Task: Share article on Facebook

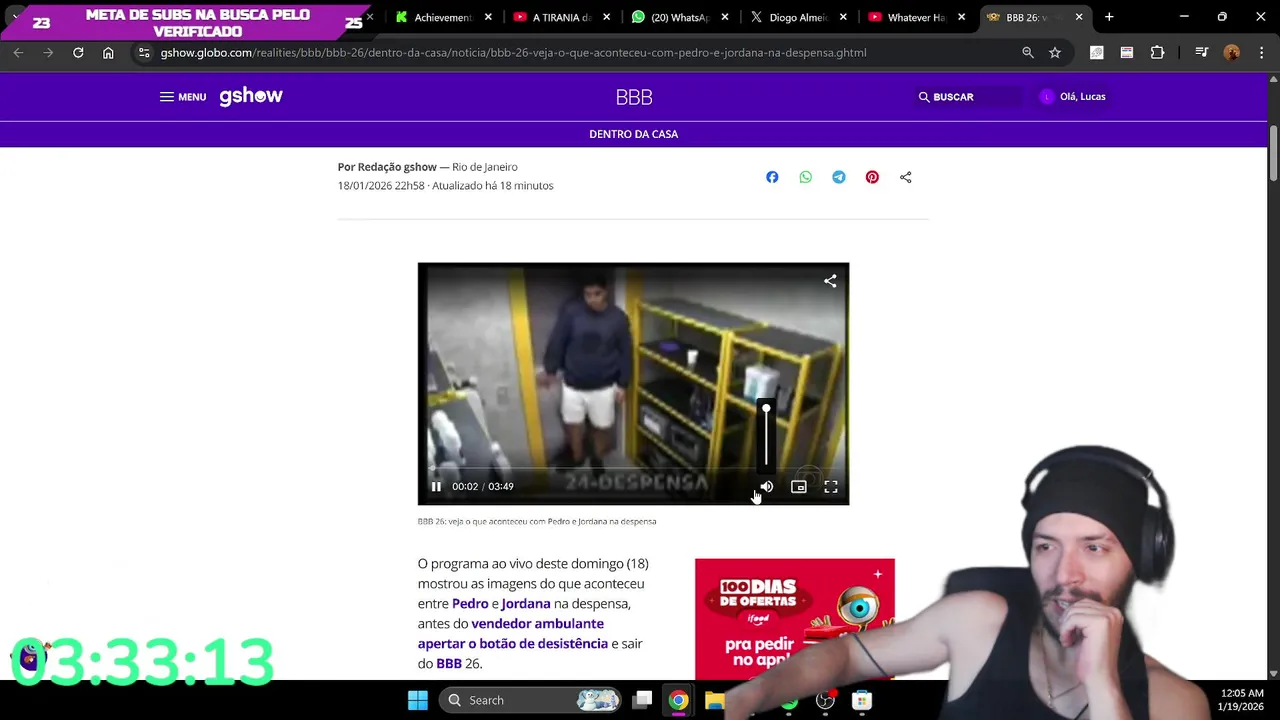Action: 772,177
